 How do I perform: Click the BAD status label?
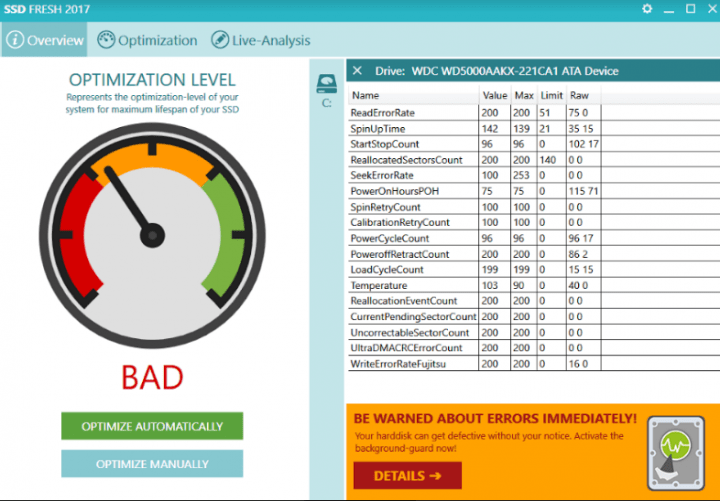click(152, 377)
